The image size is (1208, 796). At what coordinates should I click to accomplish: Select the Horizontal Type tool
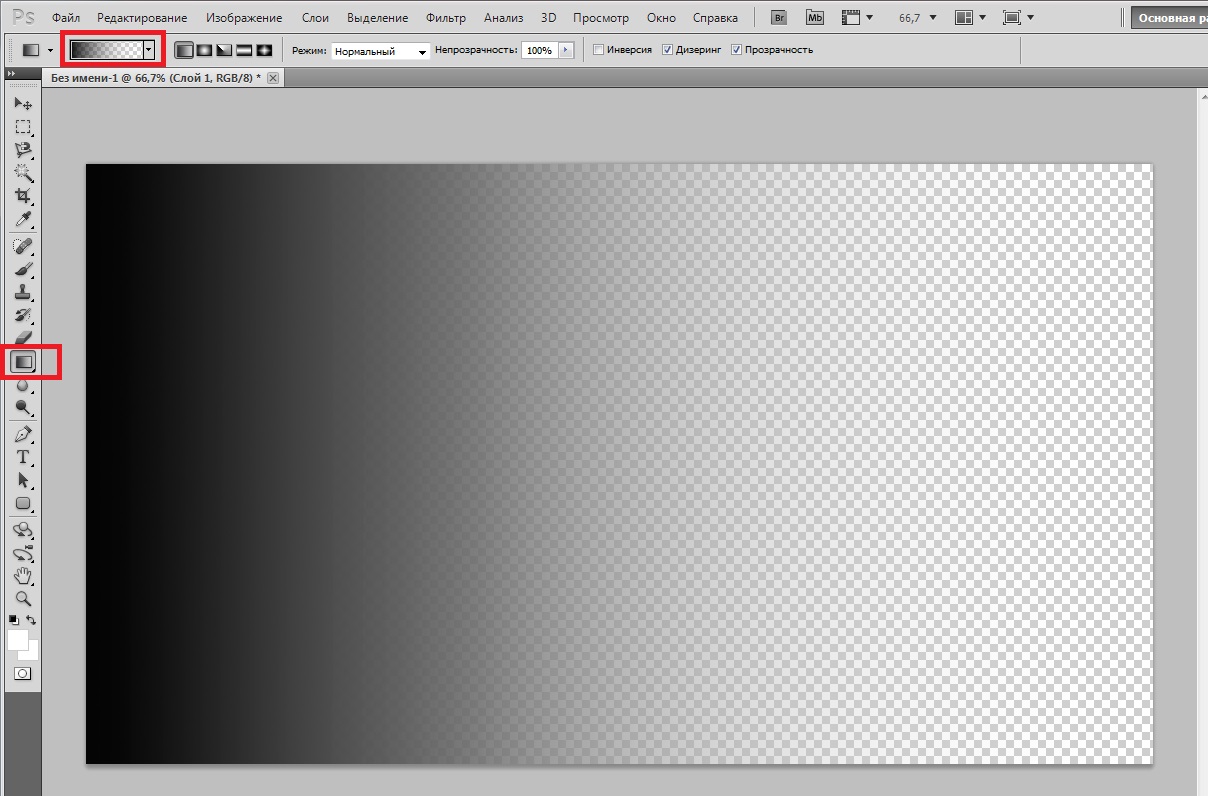click(22, 457)
